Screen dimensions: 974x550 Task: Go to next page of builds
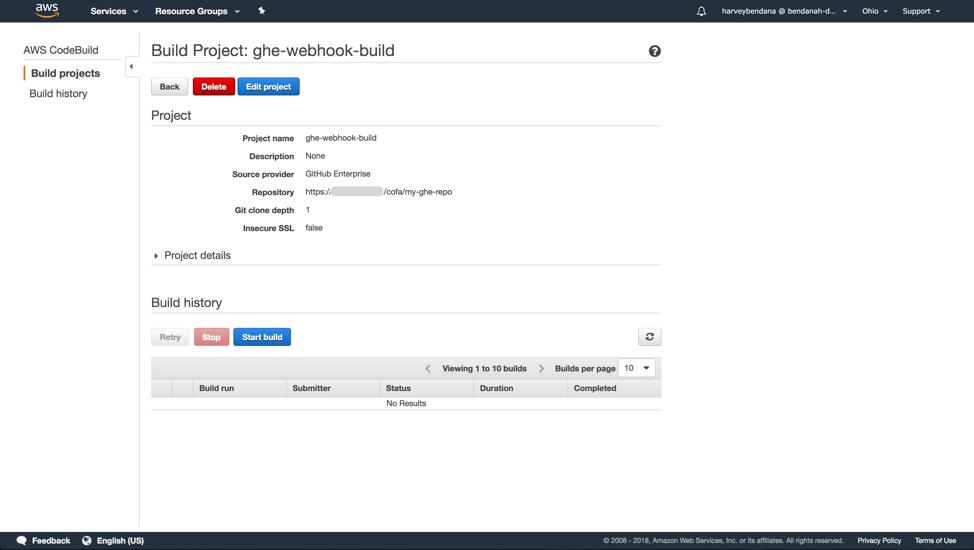tap(541, 369)
